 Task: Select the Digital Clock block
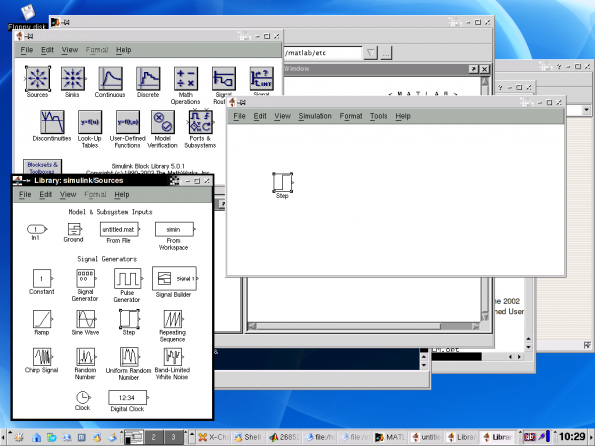pos(128,398)
